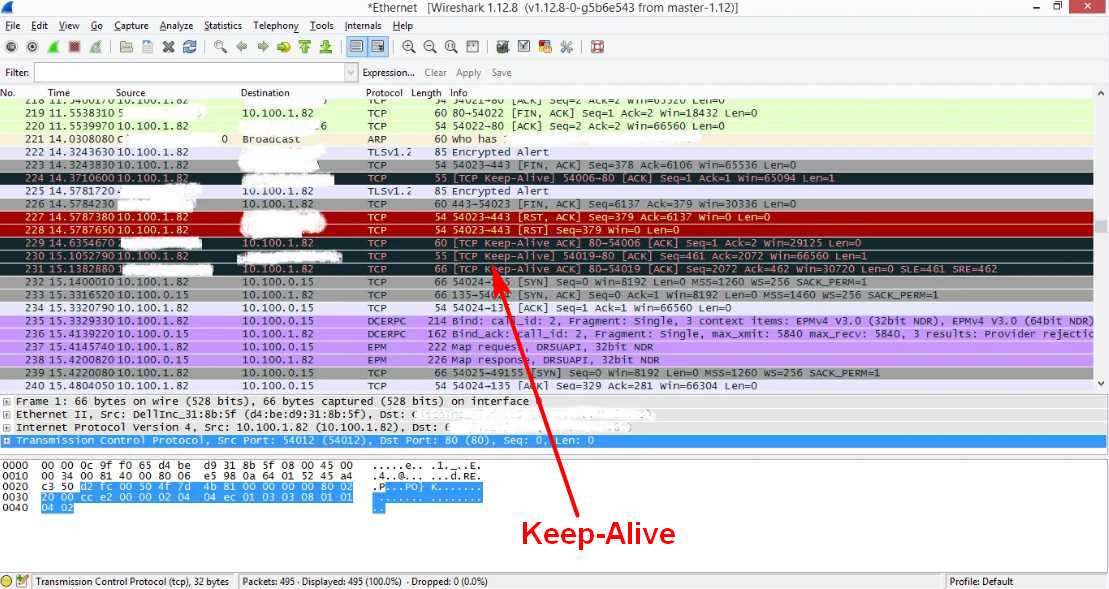Reload the capture file
This screenshot has width=1109, height=589.
(189, 47)
